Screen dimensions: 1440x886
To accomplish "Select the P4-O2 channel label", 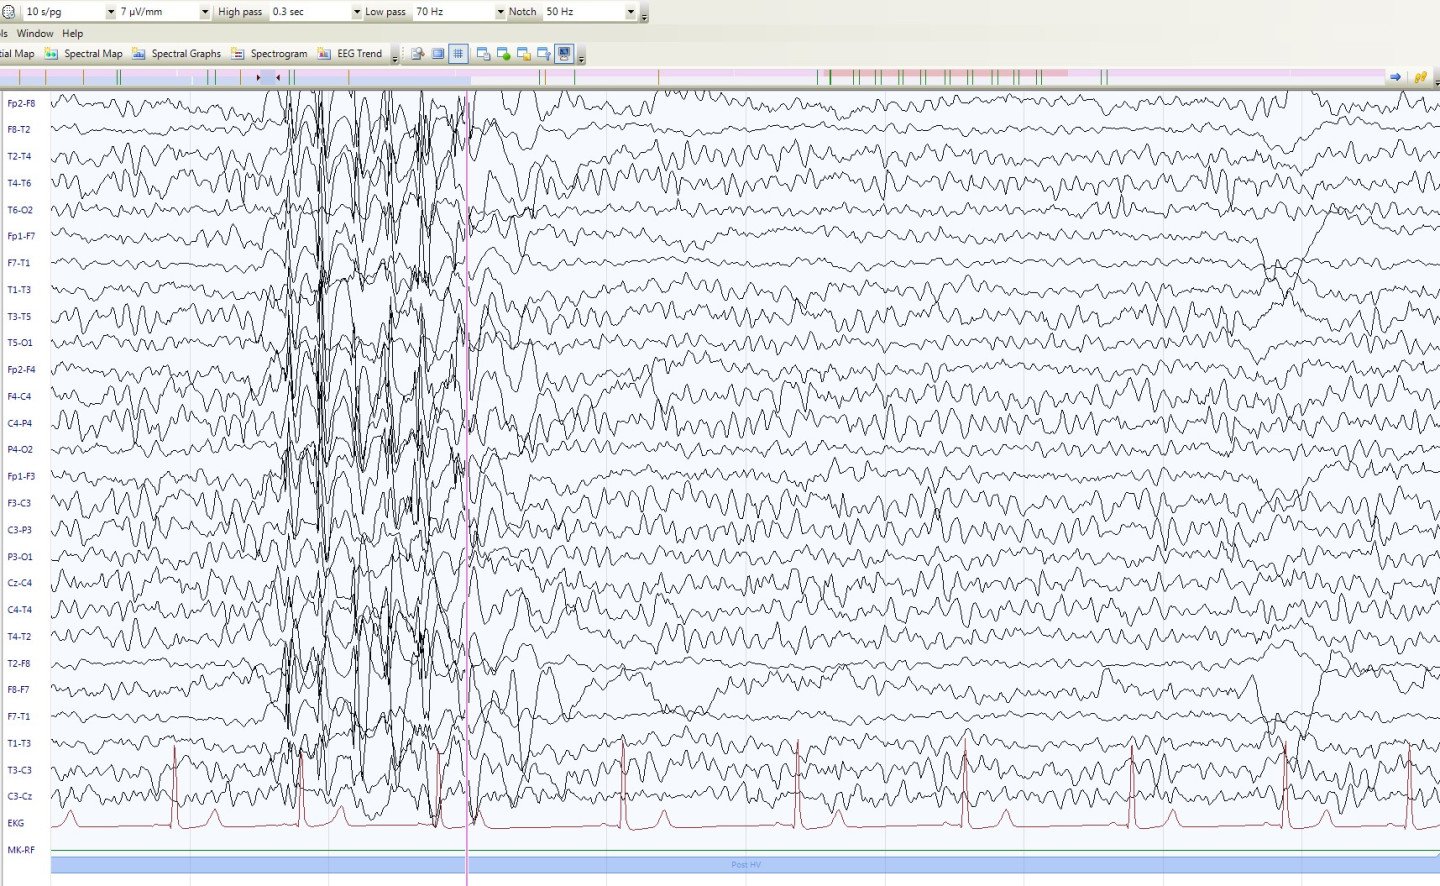I will coord(20,449).
